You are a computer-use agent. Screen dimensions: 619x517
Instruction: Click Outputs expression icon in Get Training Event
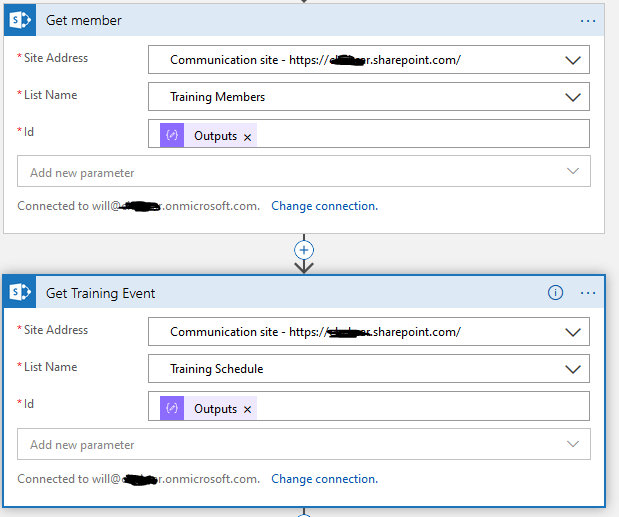pyautogui.click(x=172, y=408)
